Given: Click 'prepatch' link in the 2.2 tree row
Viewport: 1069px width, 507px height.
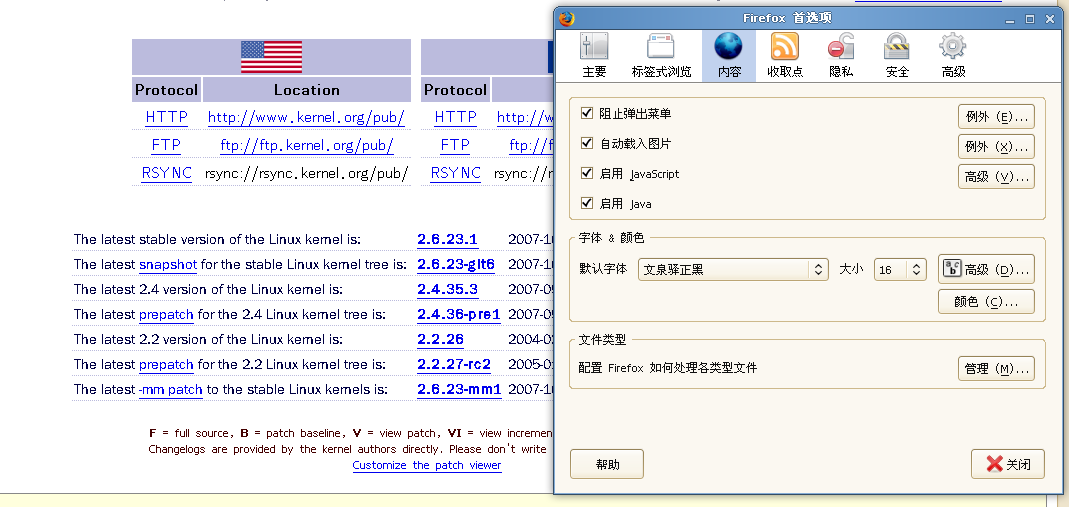Looking at the screenshot, I should click(x=166, y=365).
